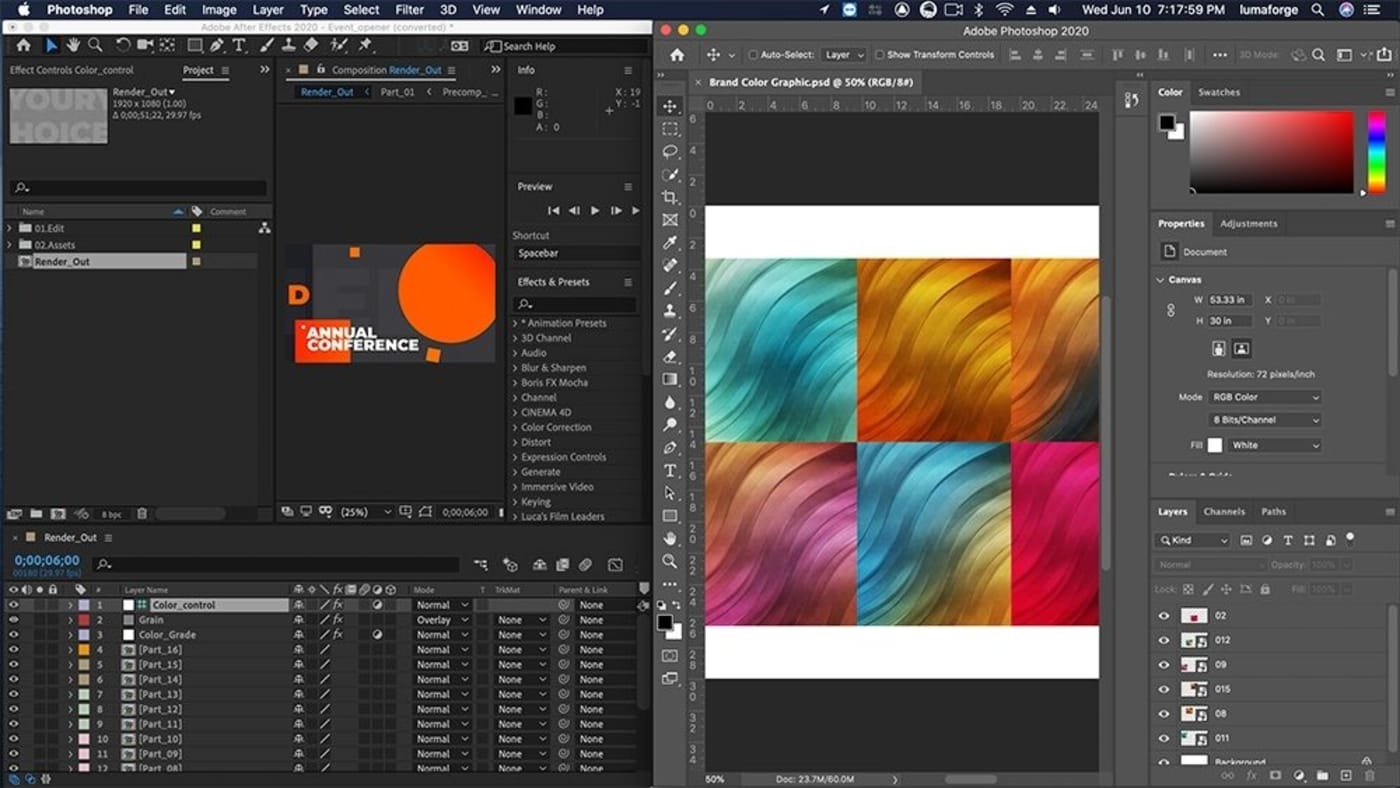Open the Filter menu in menu bar
This screenshot has height=788, width=1400.
(409, 10)
